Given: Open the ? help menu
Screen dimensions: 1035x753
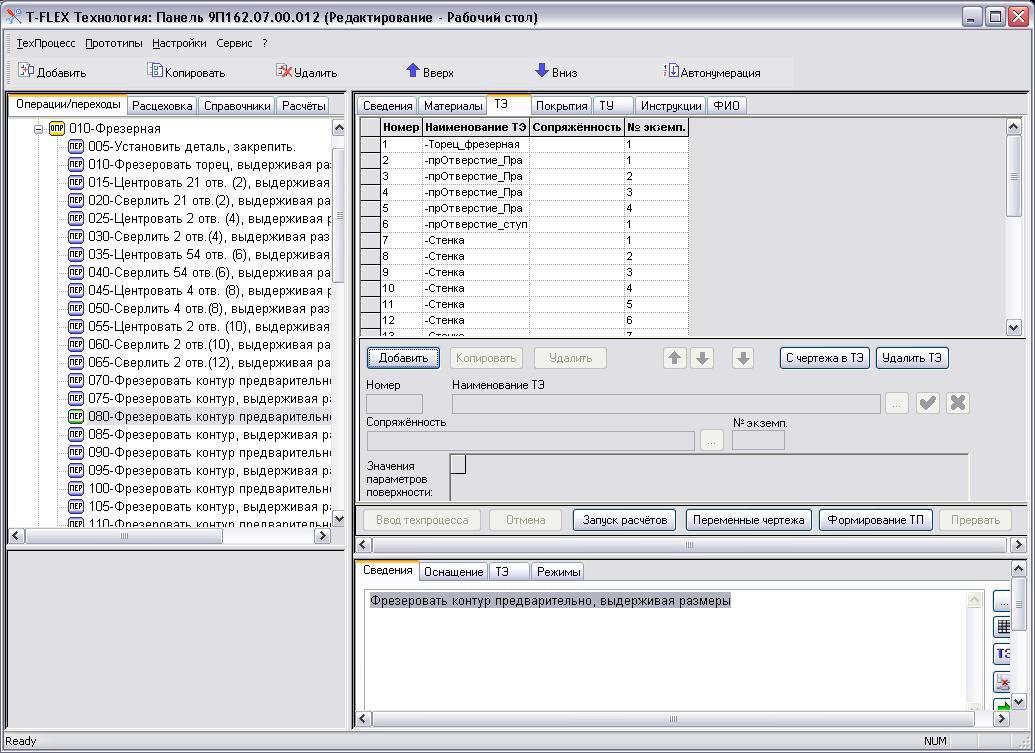Looking at the screenshot, I should (265, 44).
